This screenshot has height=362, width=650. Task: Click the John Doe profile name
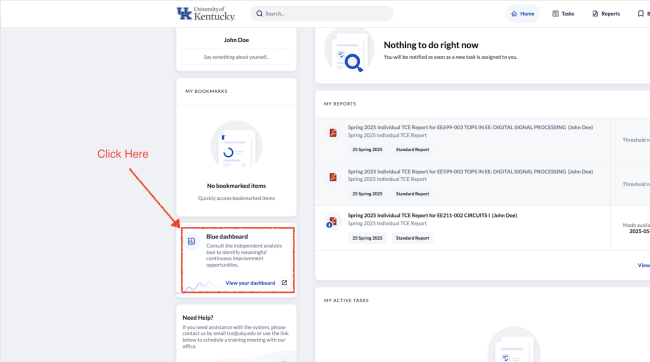click(236, 40)
